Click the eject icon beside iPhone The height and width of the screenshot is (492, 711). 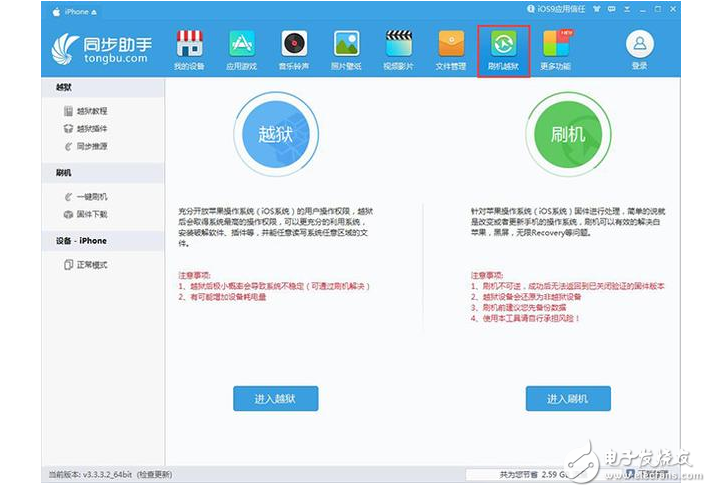click(x=94, y=13)
